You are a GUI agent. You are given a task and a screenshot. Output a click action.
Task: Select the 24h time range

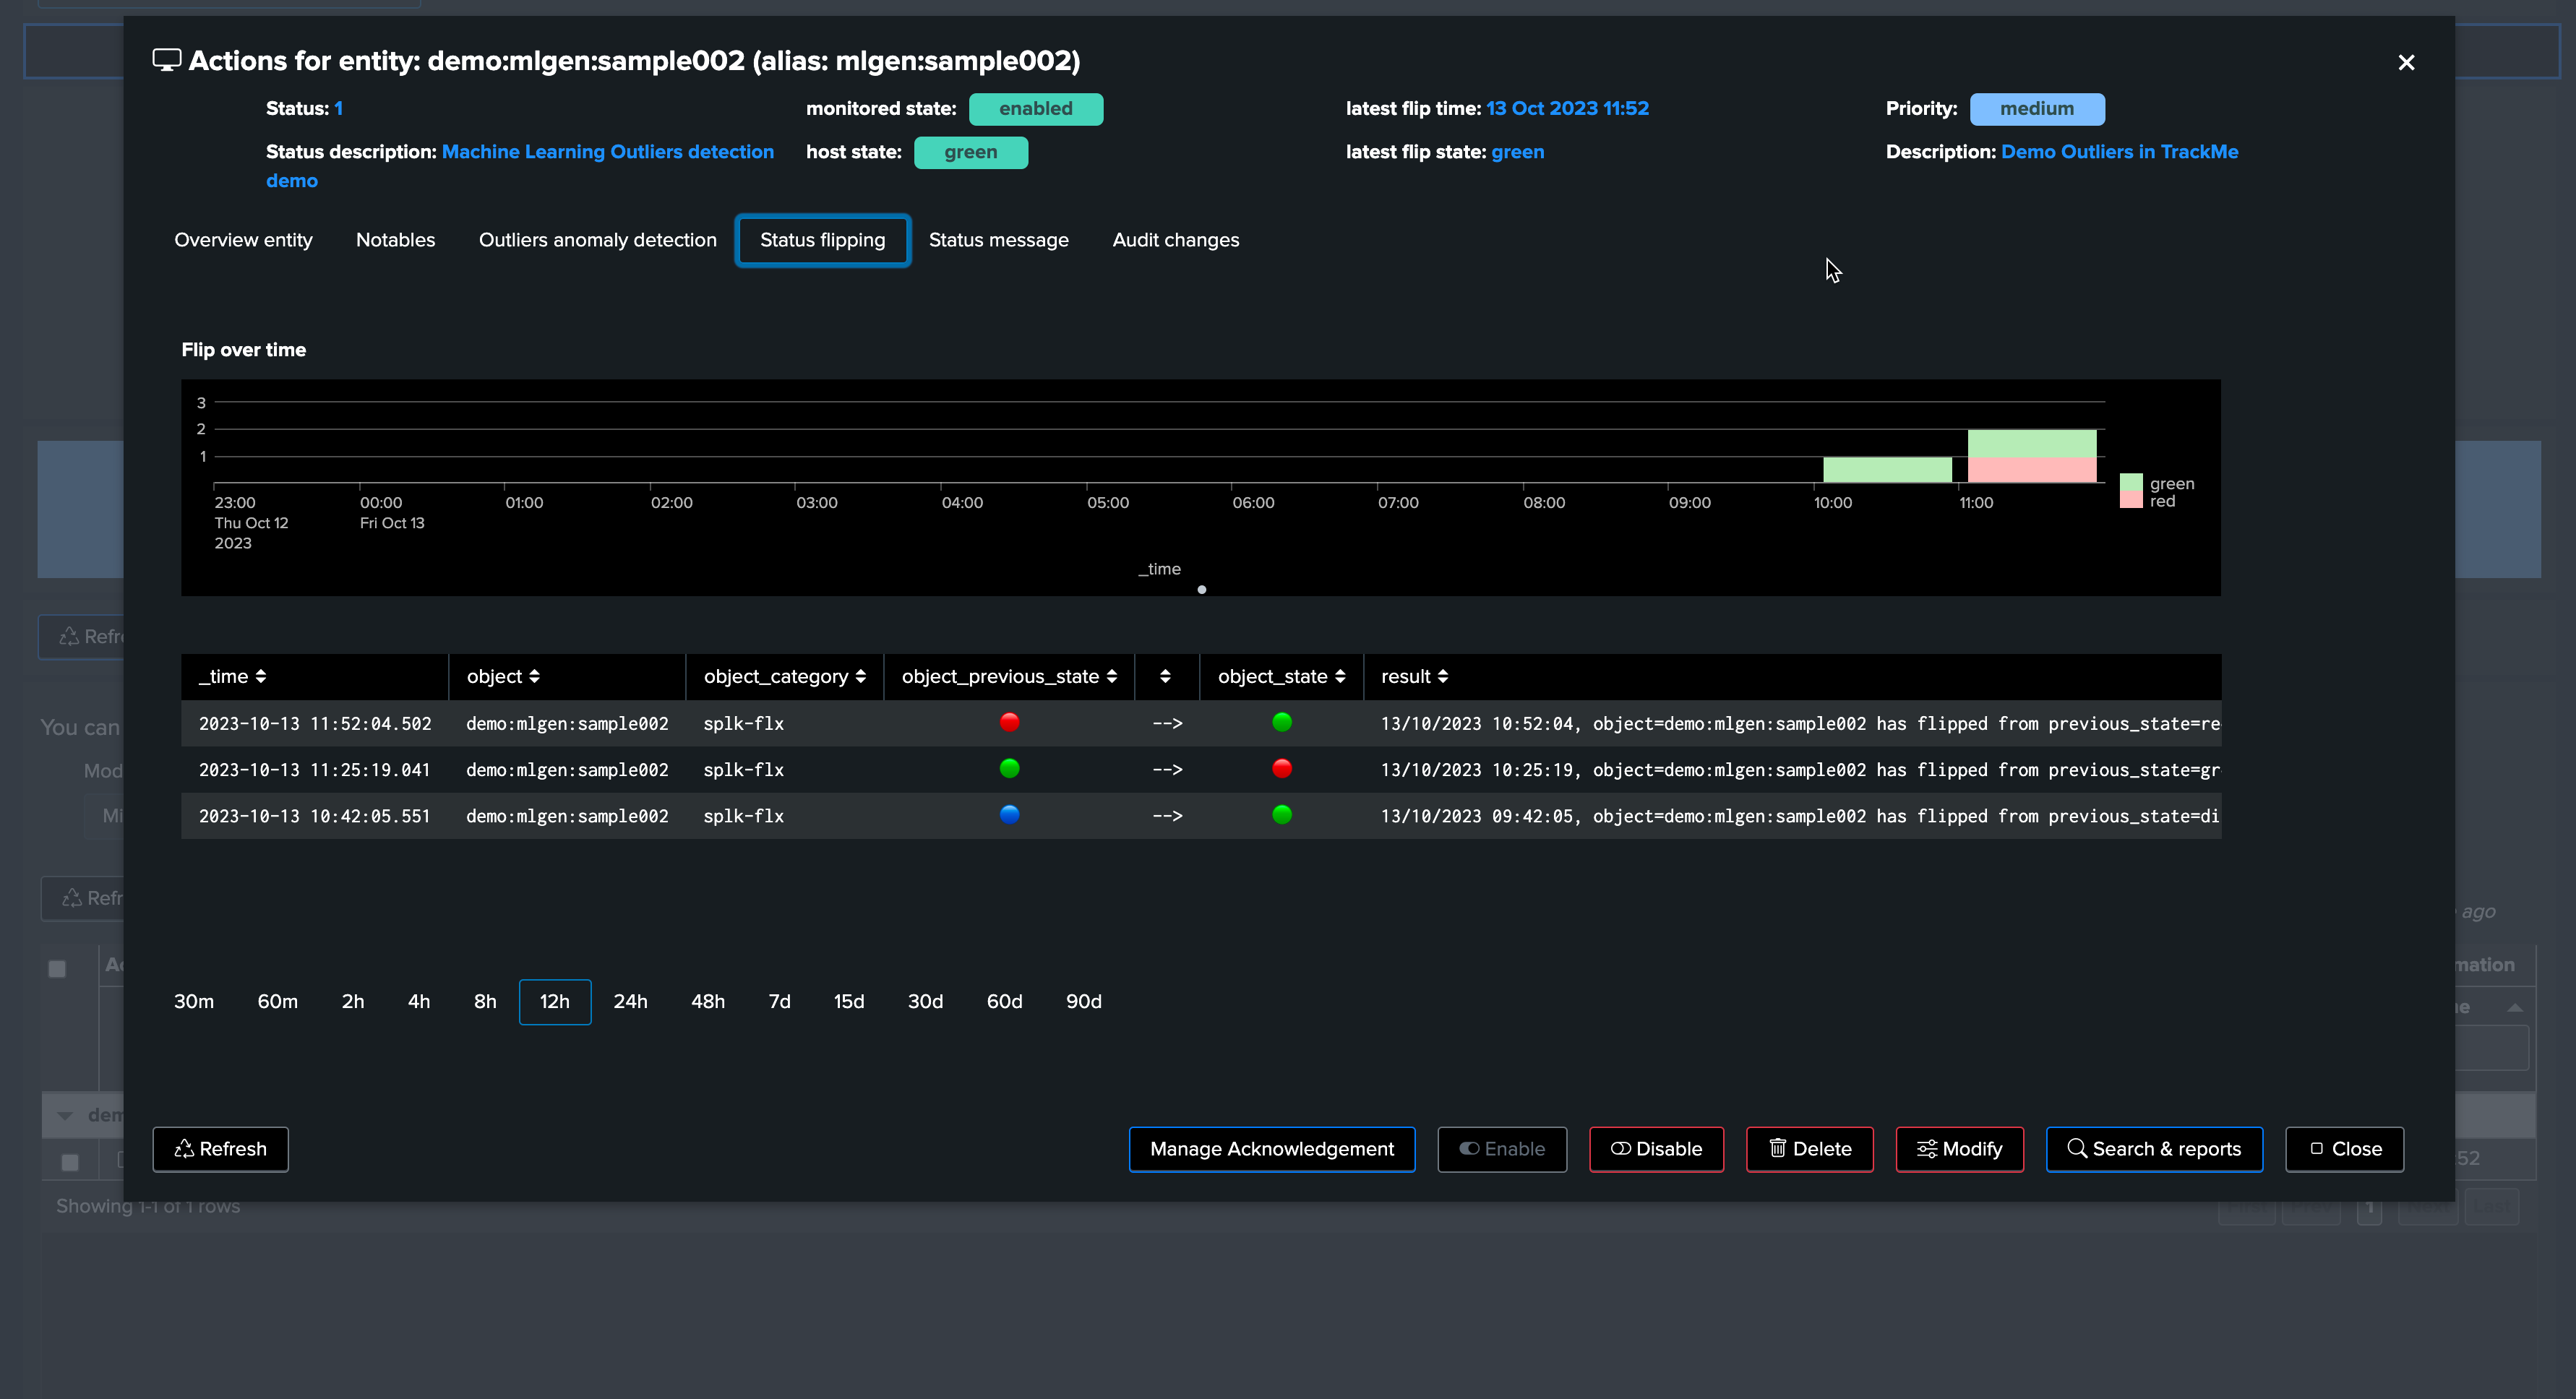[x=630, y=1001]
